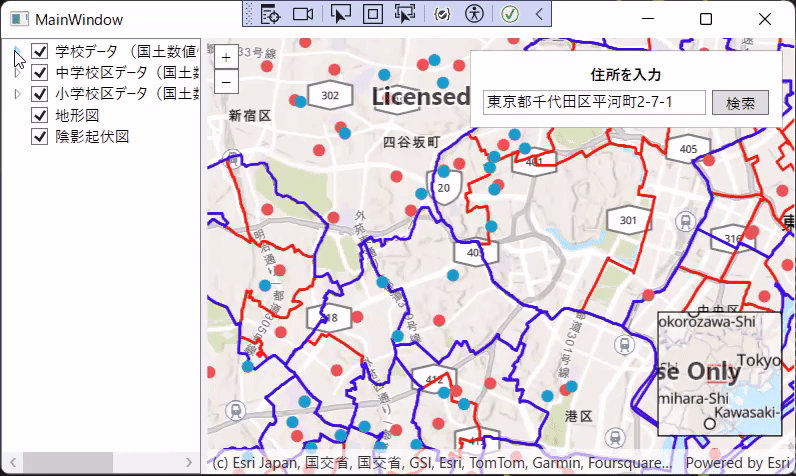
Task: Click the MainWindow app icon in title bar
Action: point(19,19)
